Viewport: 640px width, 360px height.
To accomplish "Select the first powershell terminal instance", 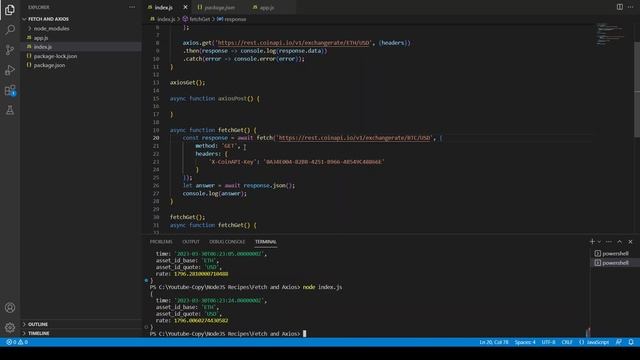I will (611, 253).
